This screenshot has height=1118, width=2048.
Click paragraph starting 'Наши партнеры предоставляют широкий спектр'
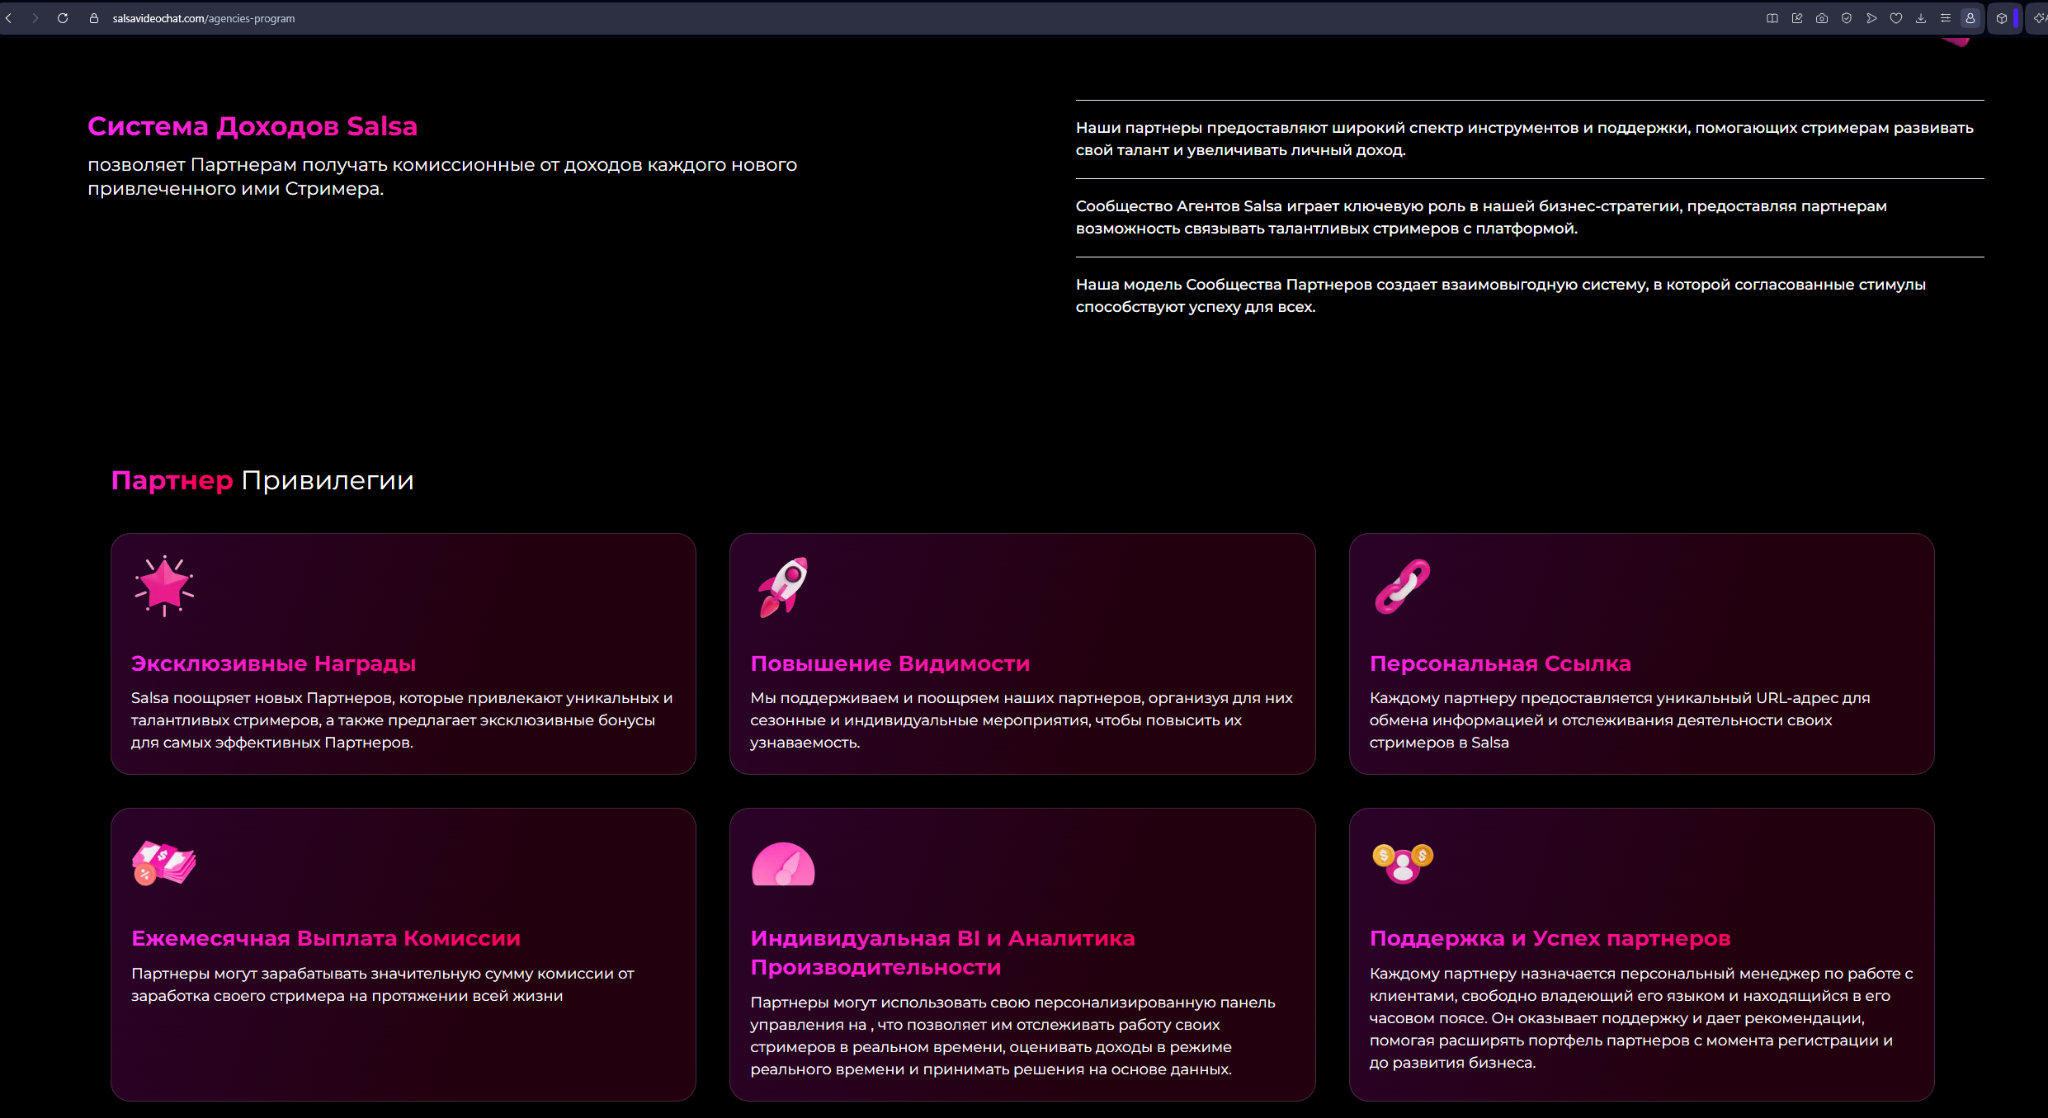1525,139
